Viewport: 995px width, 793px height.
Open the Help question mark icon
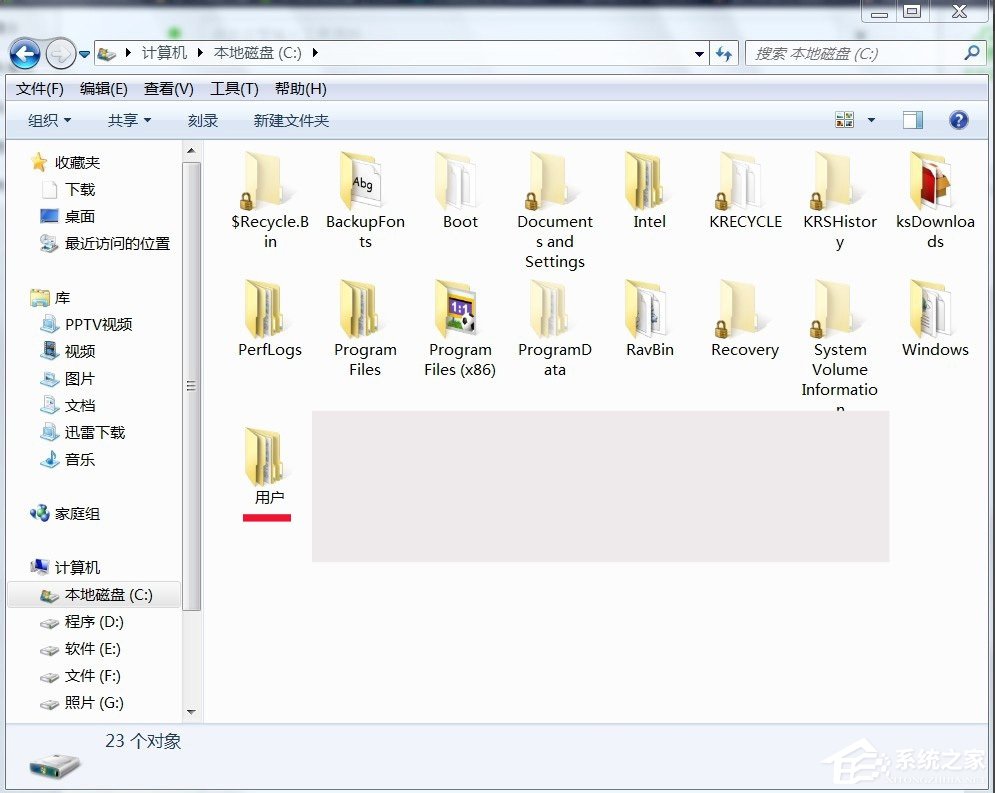[957, 119]
